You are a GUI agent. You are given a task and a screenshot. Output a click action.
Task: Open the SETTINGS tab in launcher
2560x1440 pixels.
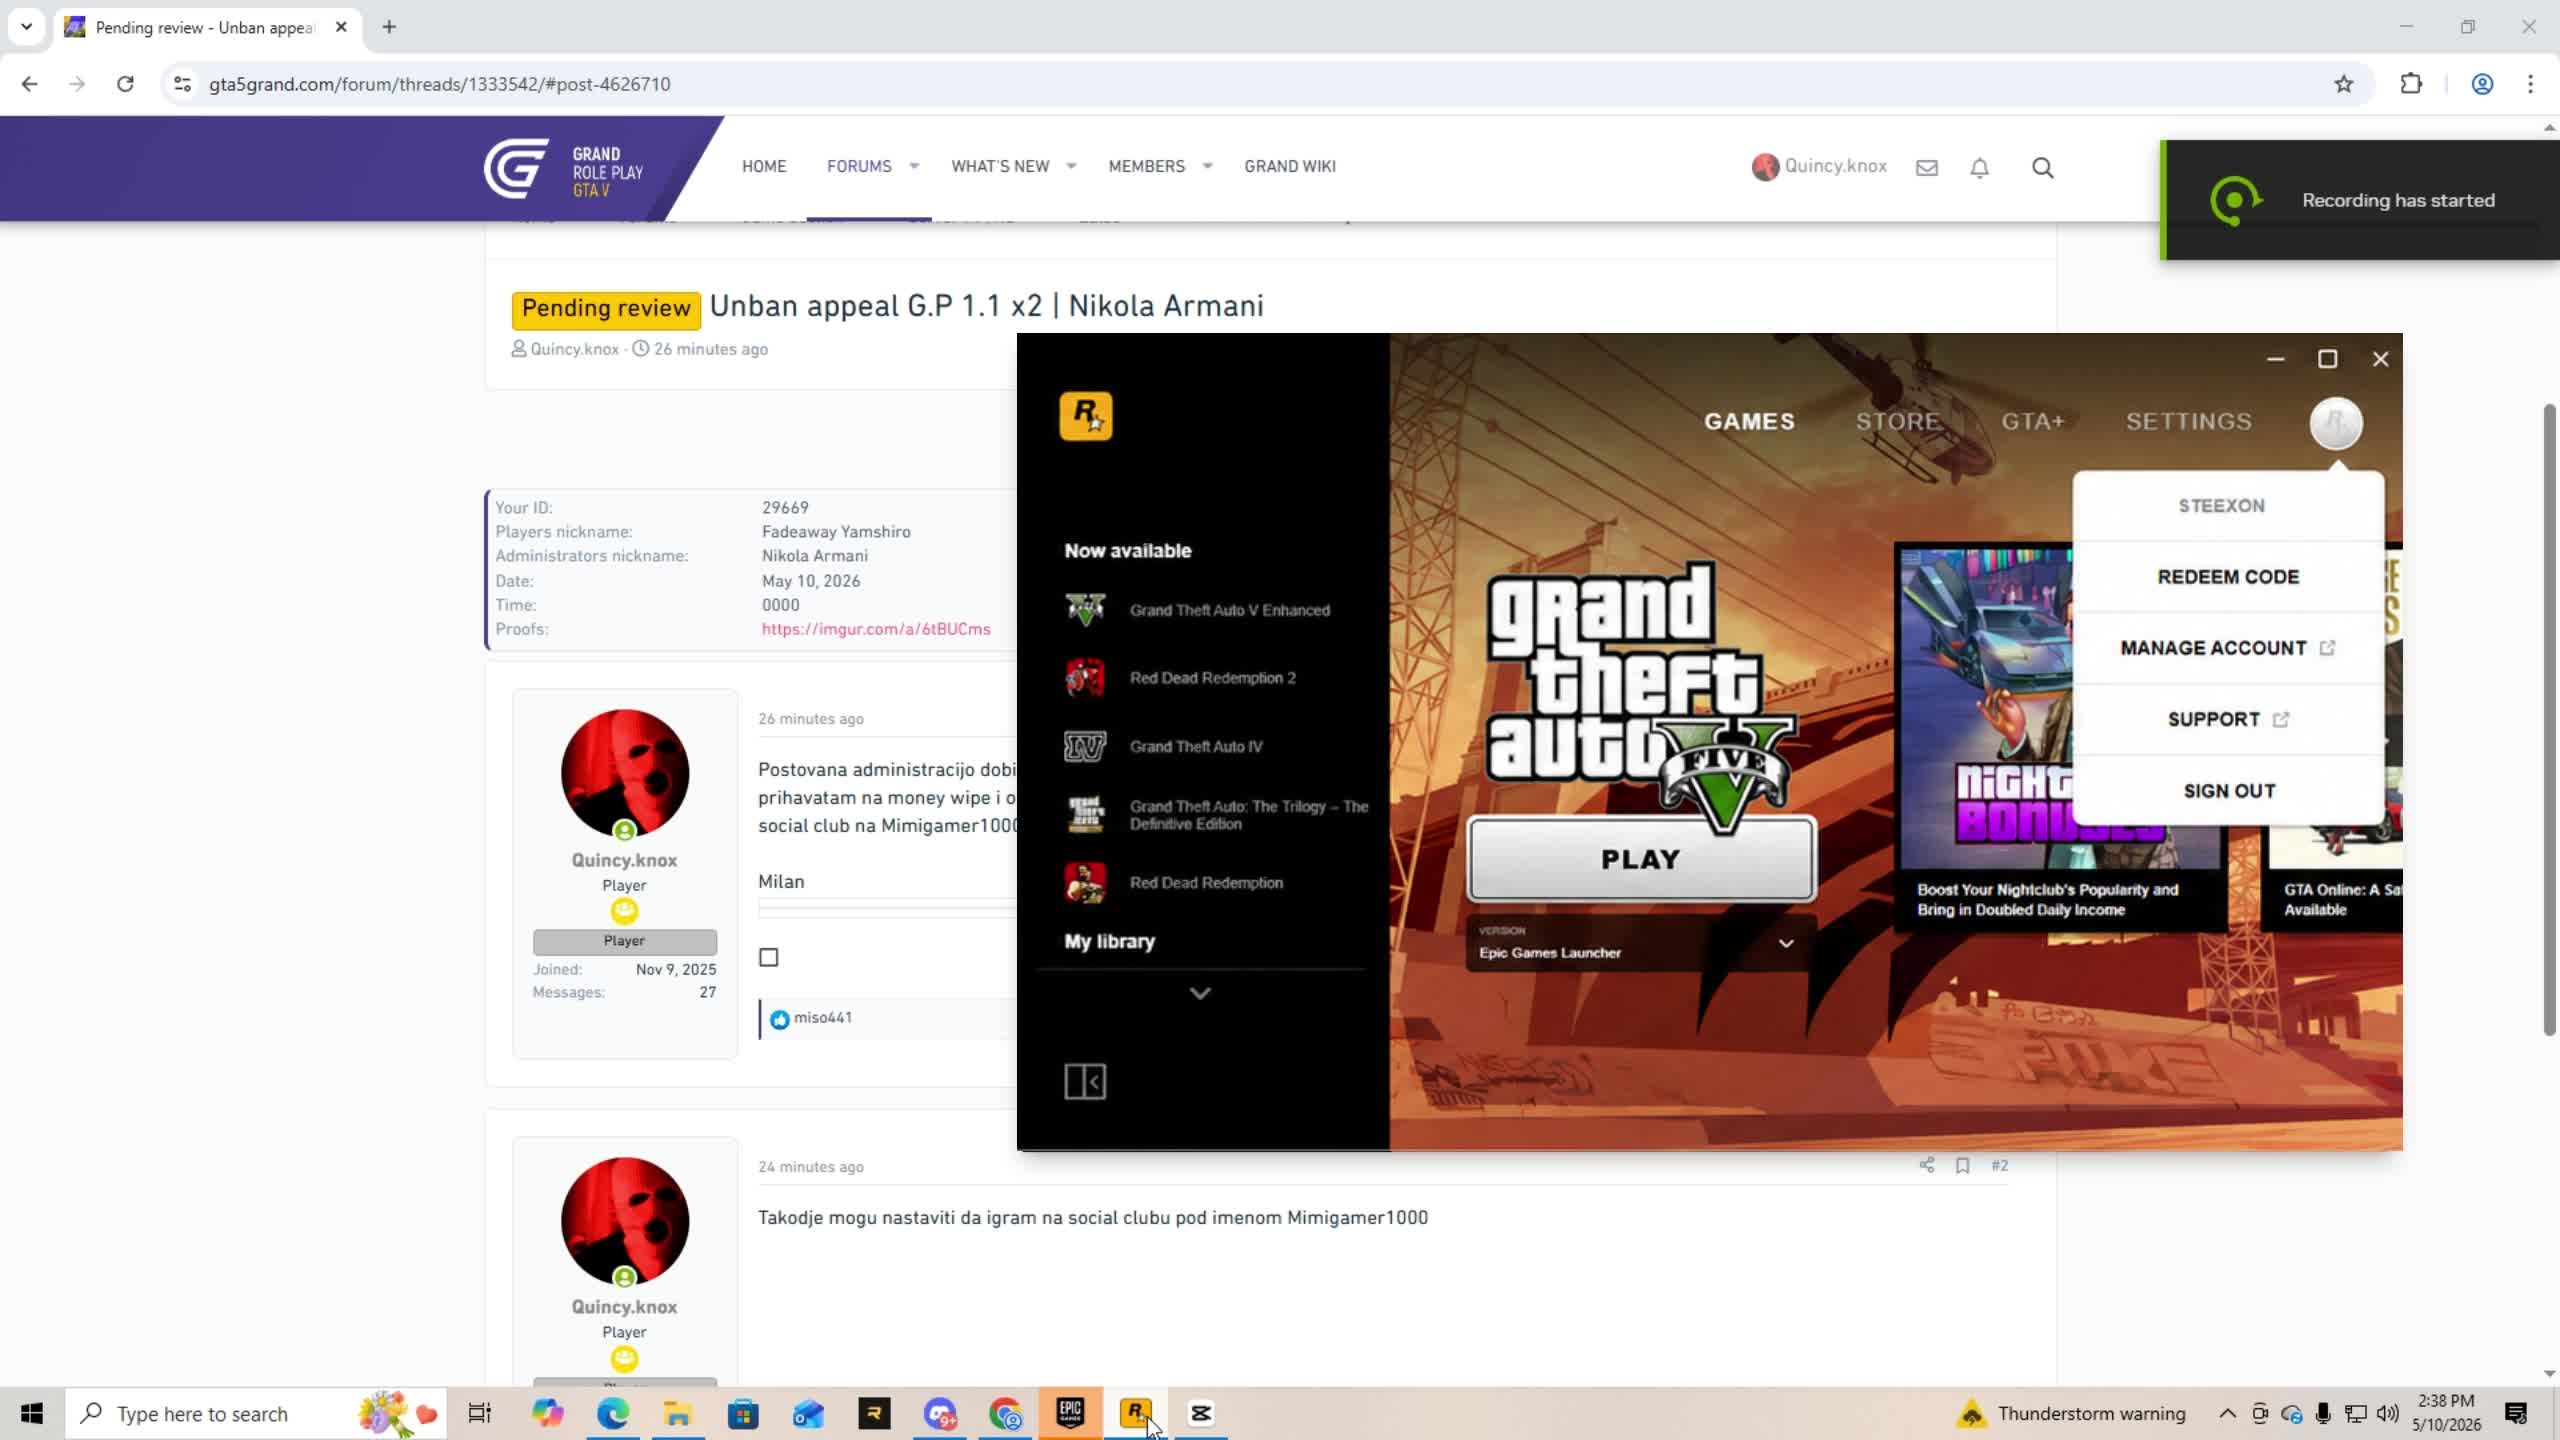pos(2189,422)
